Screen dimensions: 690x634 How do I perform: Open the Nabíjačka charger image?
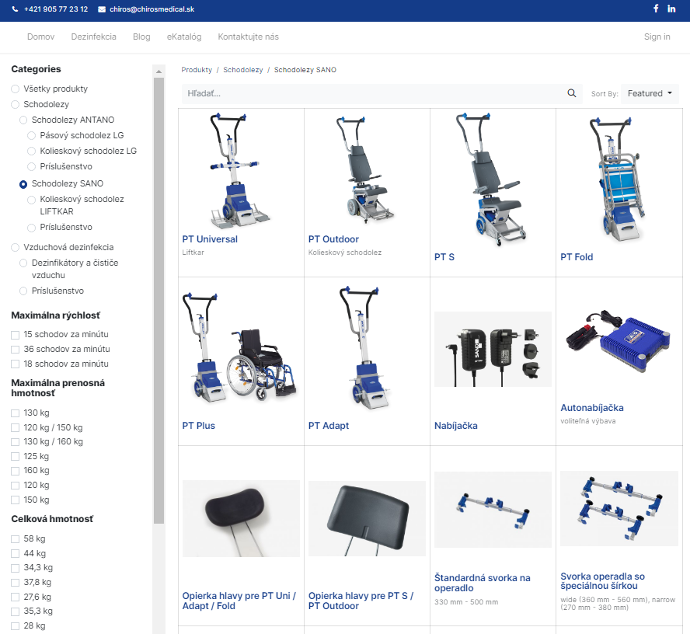tap(493, 349)
